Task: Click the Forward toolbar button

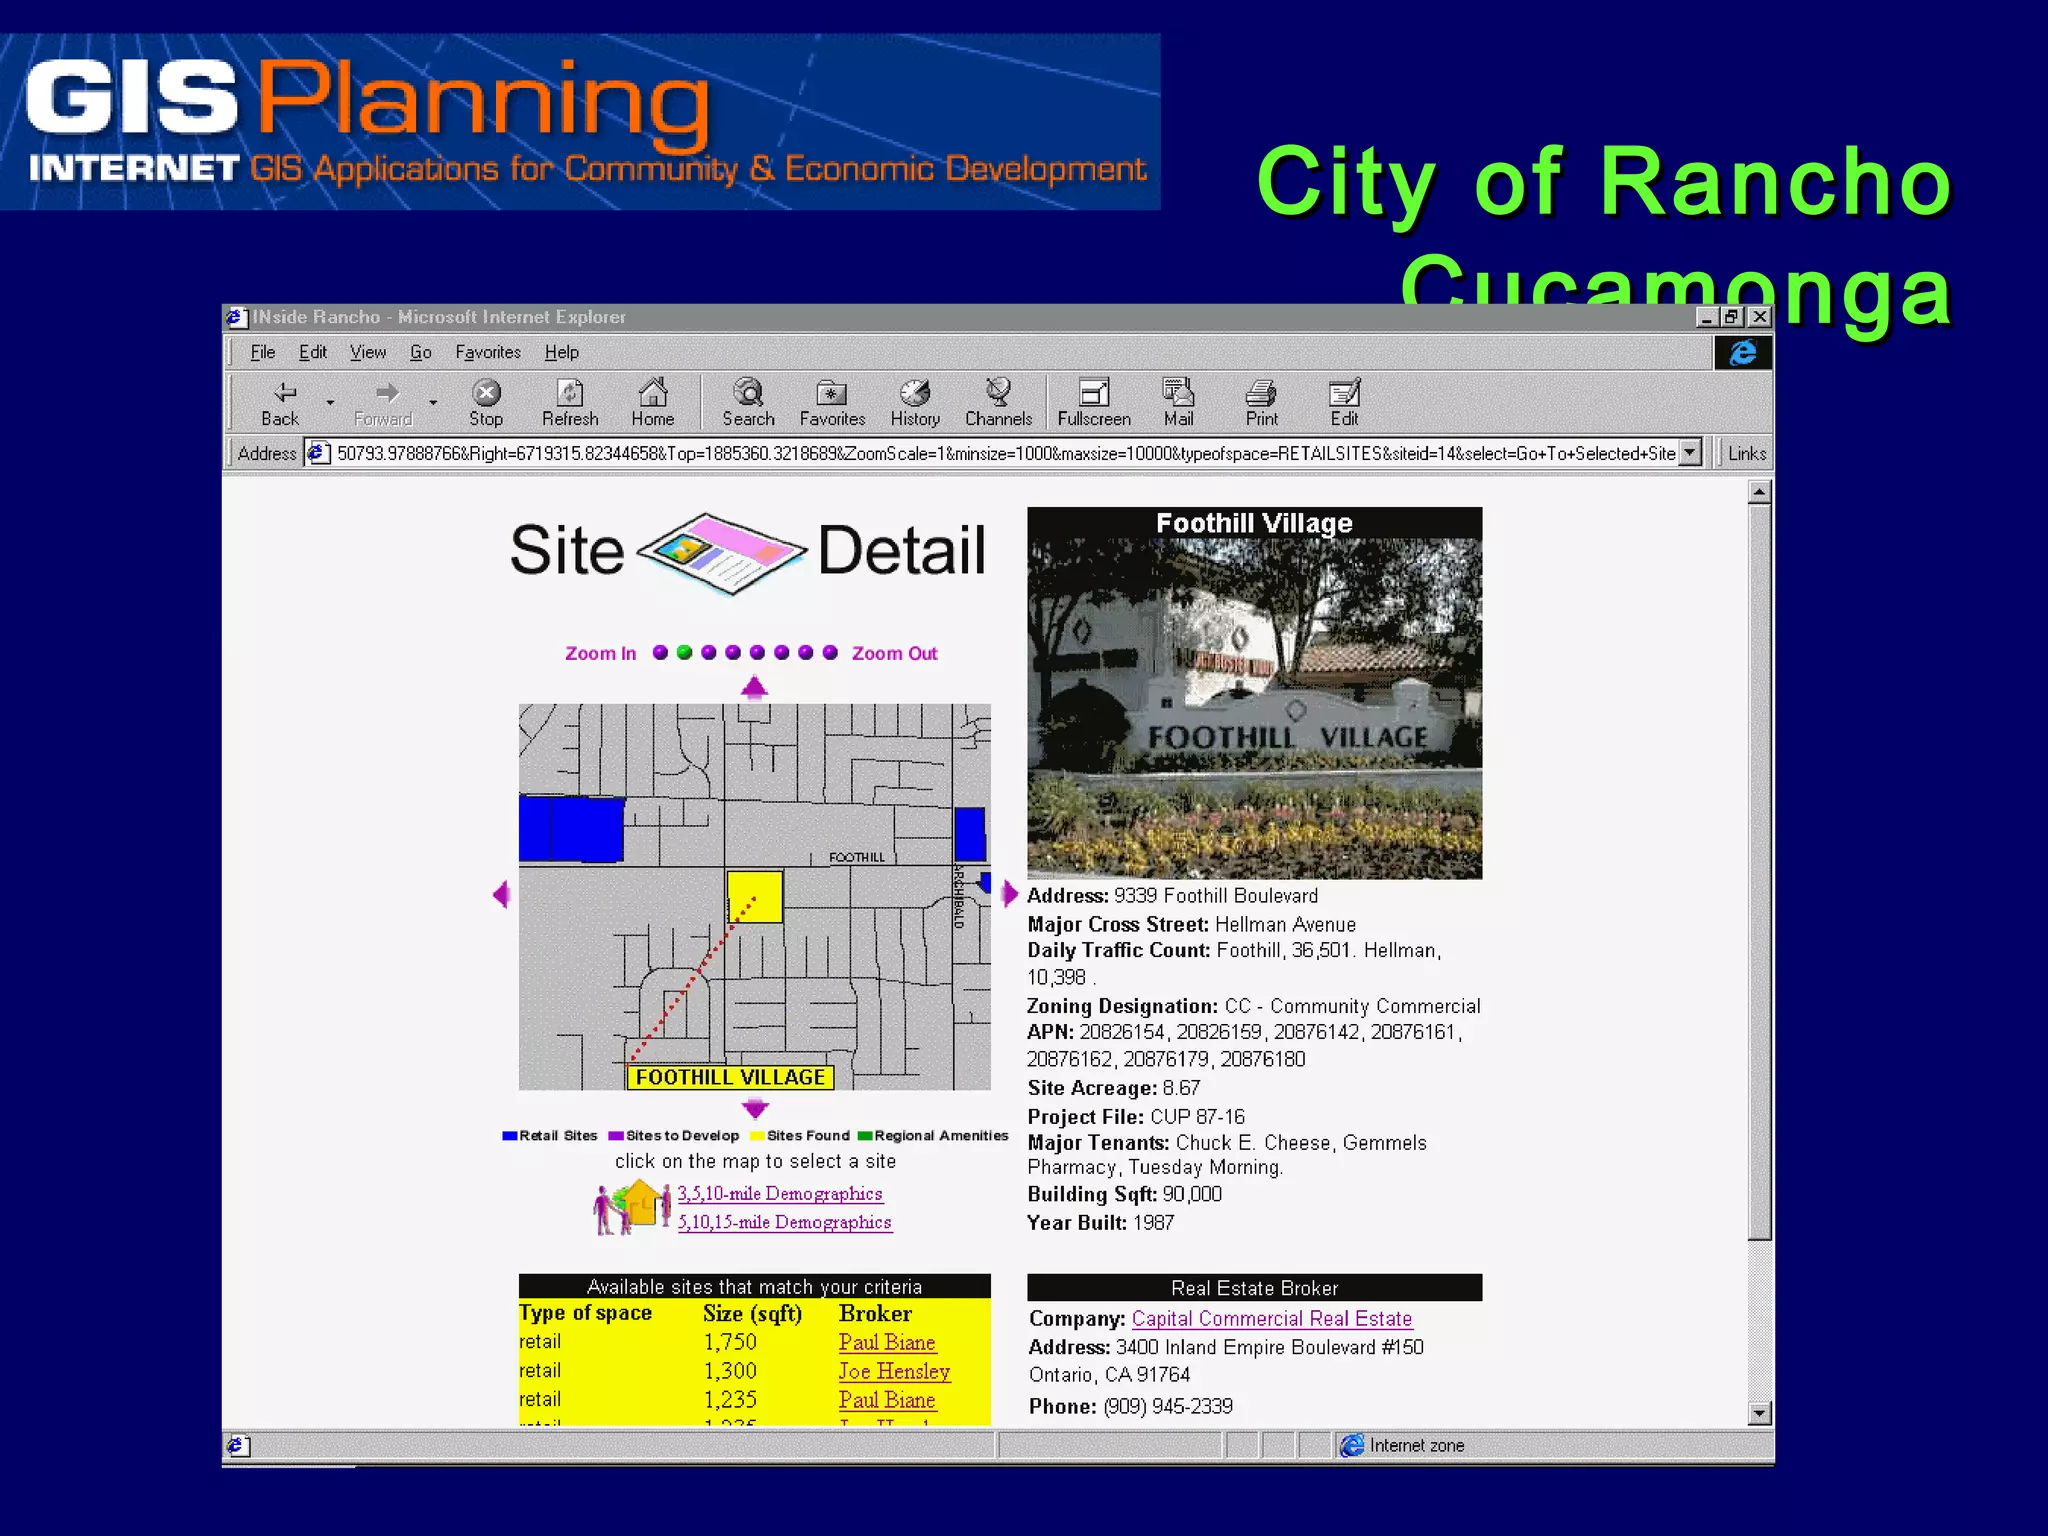Action: click(384, 403)
